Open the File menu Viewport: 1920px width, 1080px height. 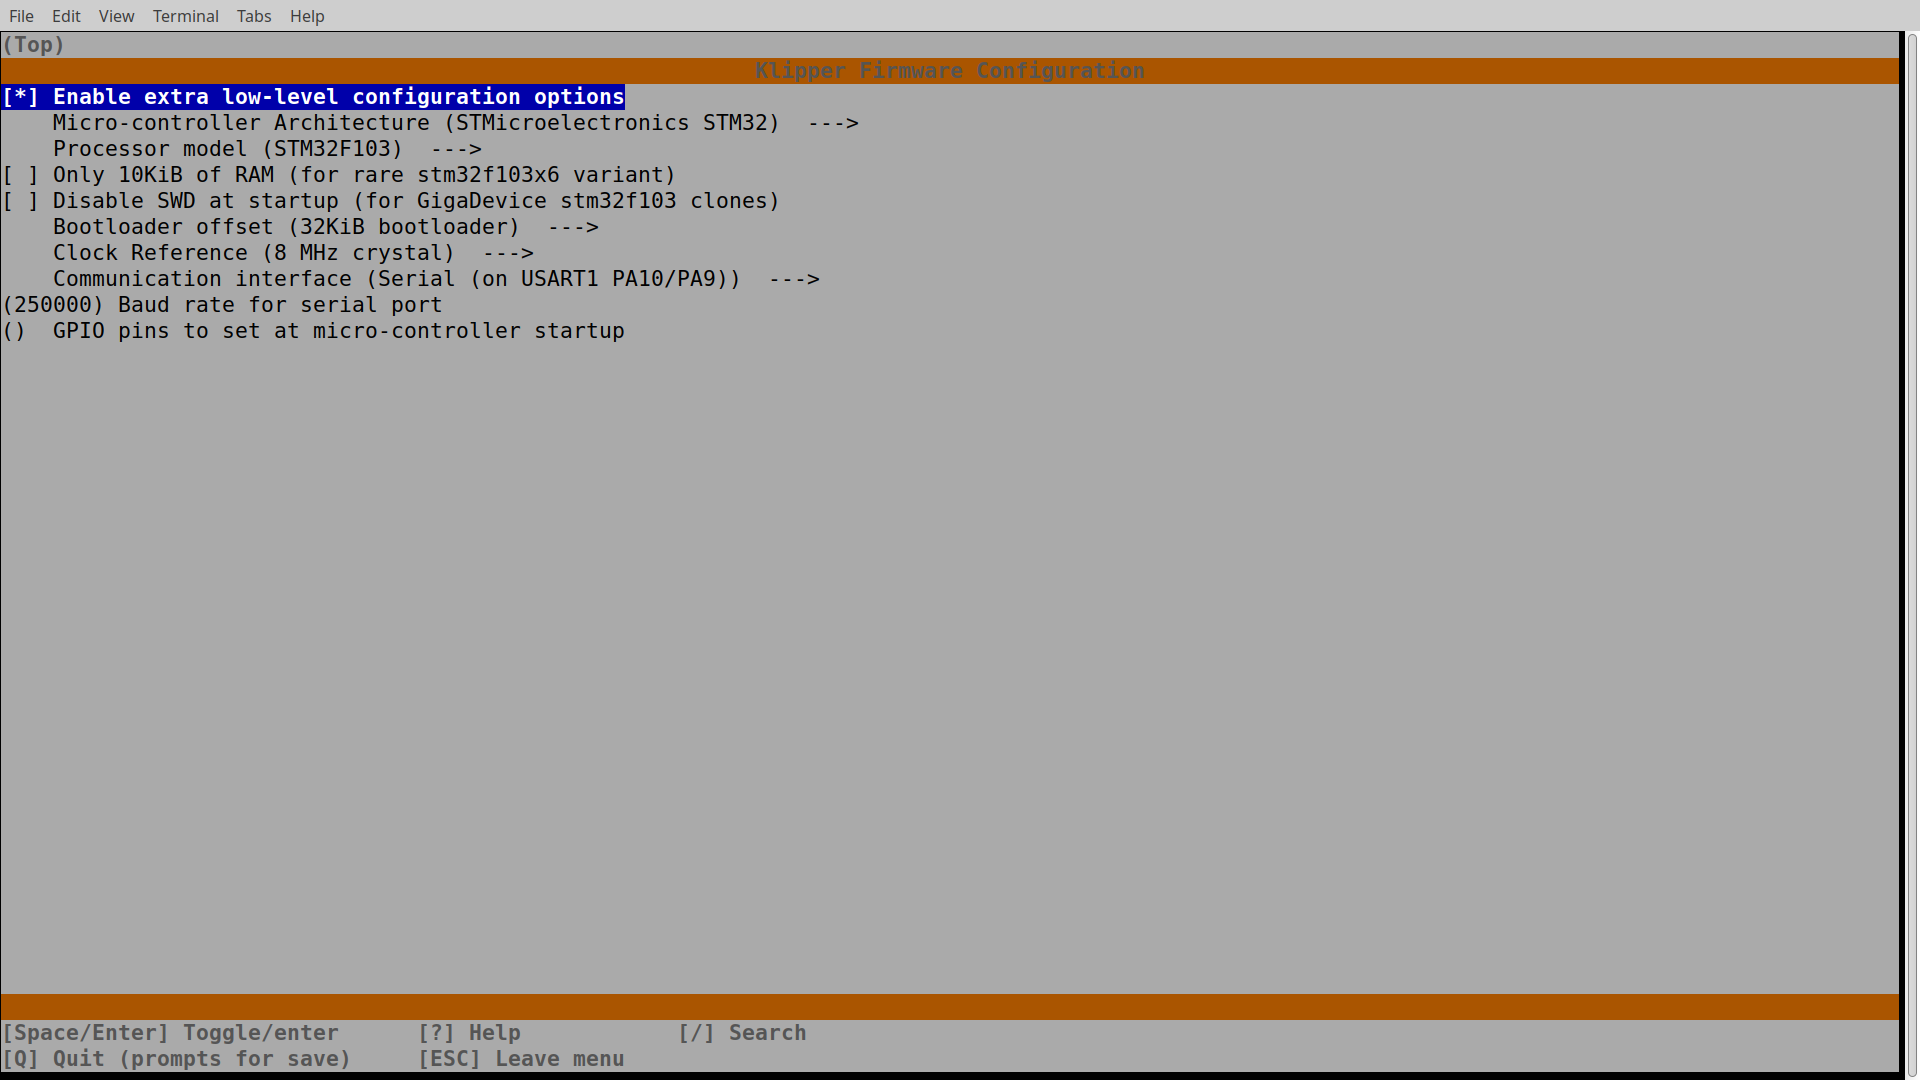click(21, 16)
